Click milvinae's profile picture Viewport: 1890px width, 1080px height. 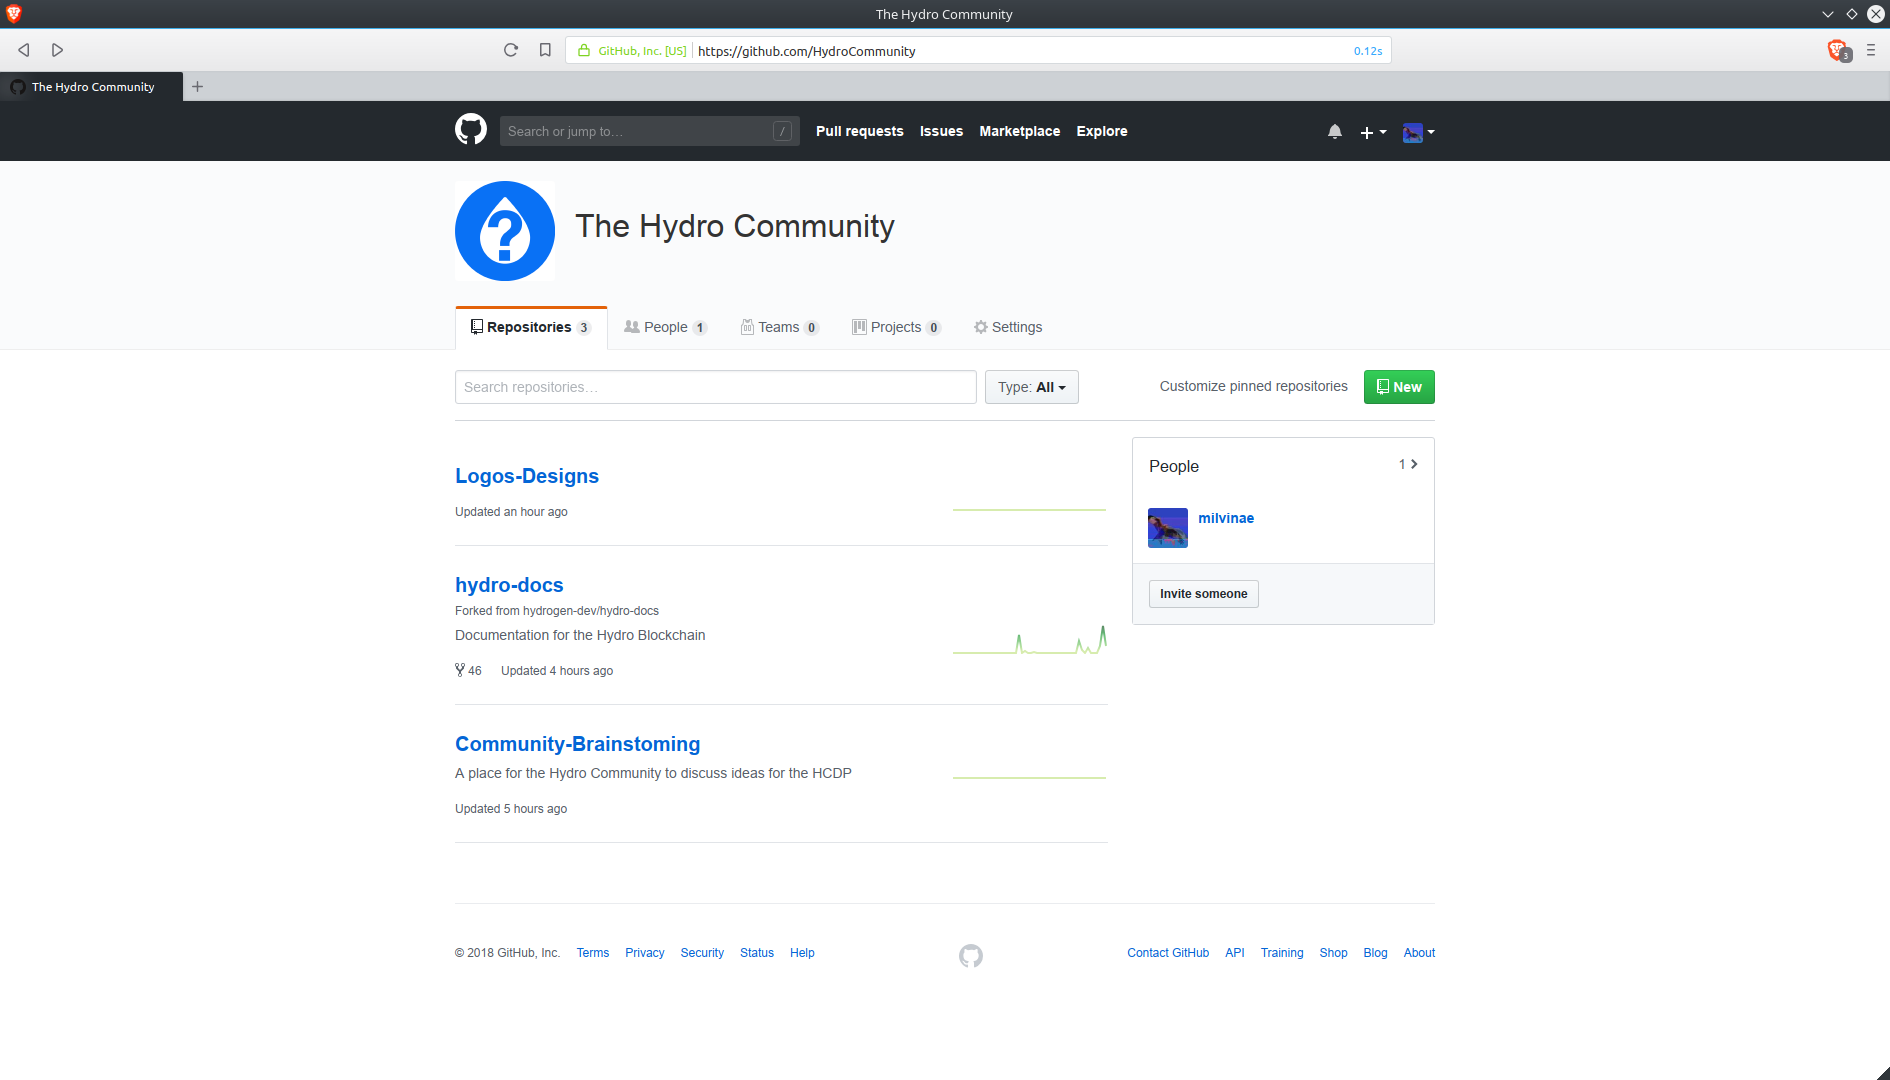pyautogui.click(x=1167, y=527)
